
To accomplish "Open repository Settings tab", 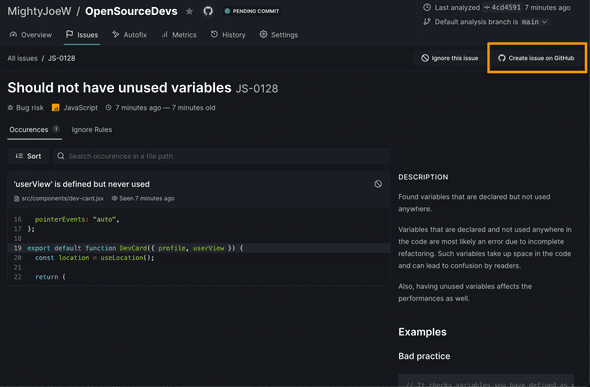I will tap(279, 35).
